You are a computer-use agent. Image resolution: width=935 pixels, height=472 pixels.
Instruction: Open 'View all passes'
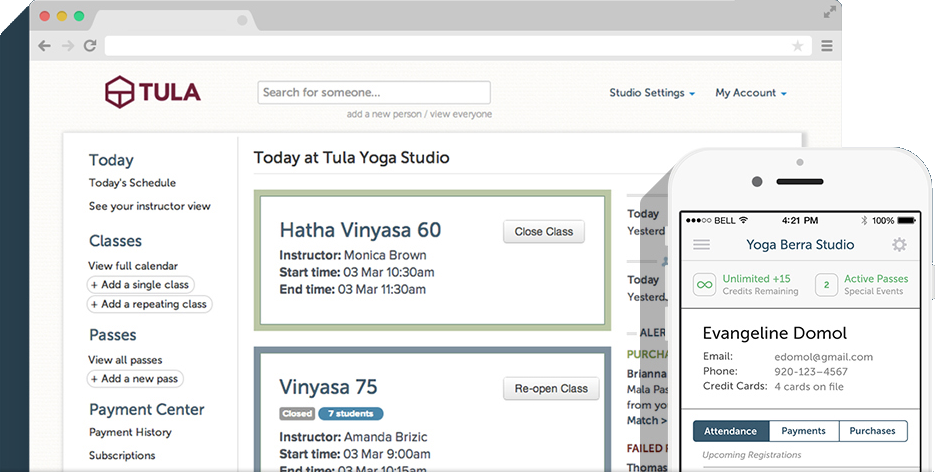click(125, 360)
